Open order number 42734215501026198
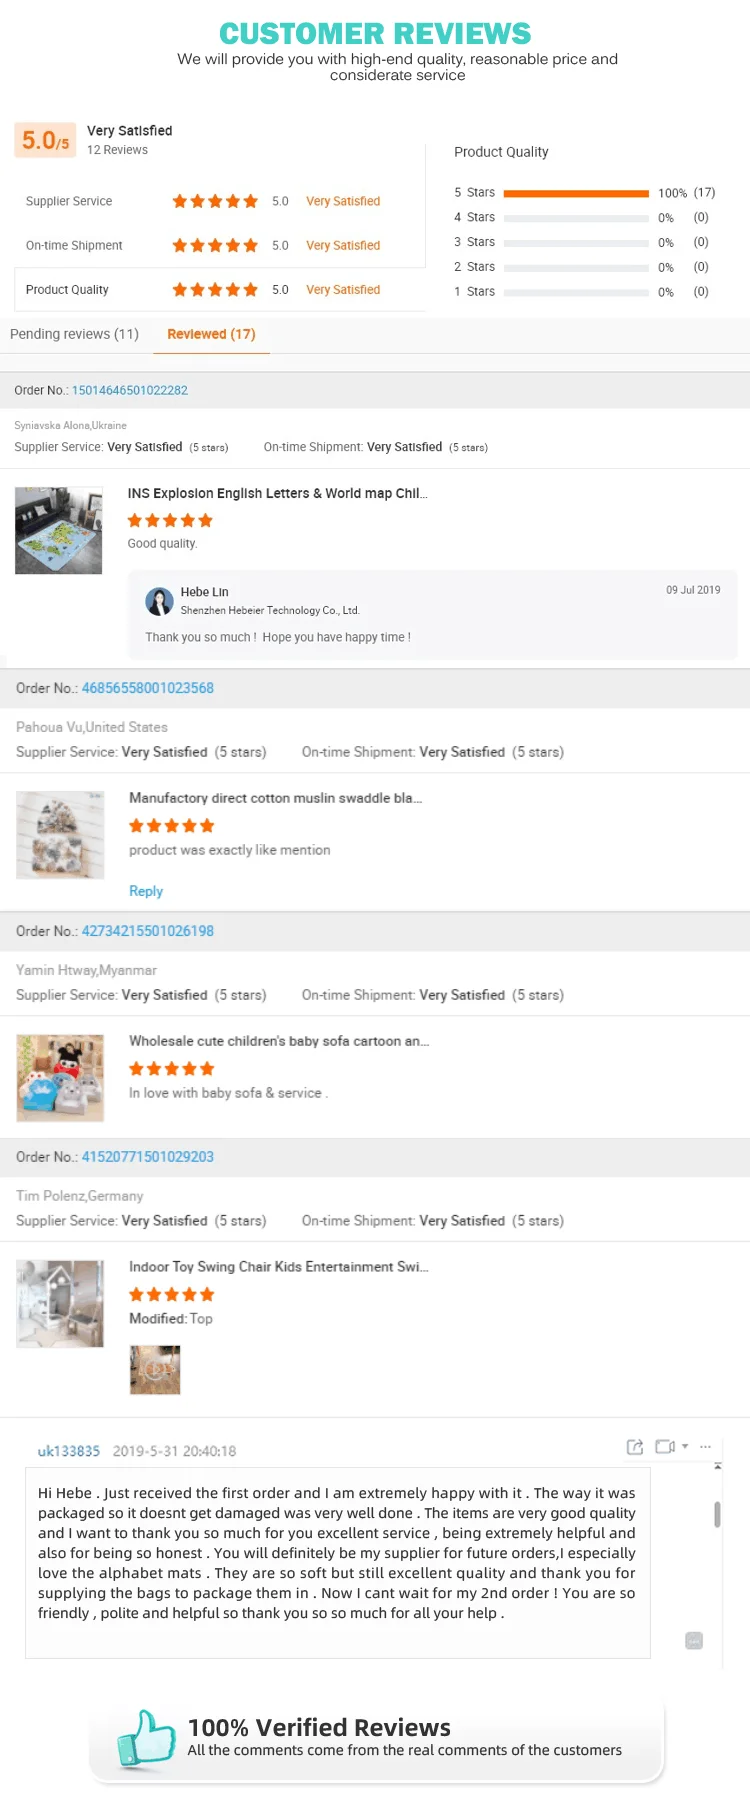 147,931
